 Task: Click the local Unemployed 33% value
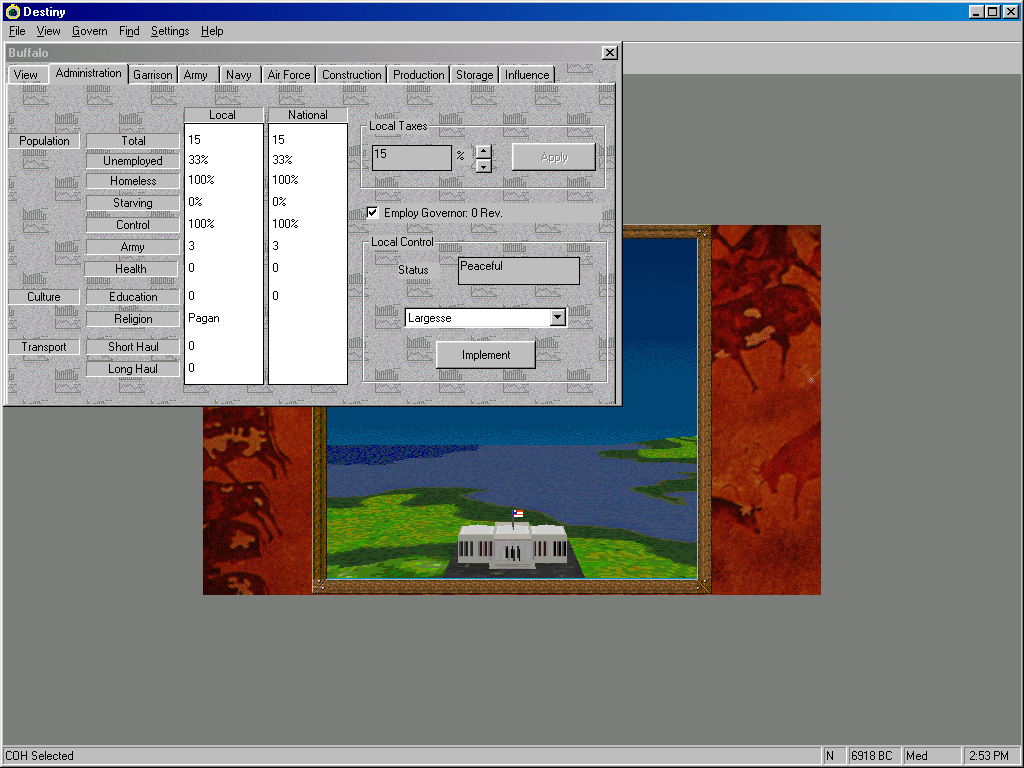tap(198, 159)
